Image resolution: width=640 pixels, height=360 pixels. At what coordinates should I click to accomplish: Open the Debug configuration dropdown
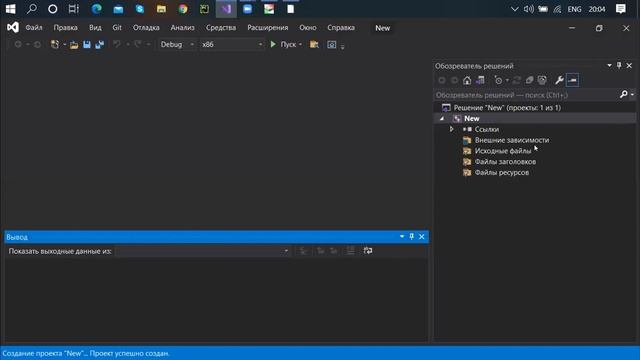pyautogui.click(x=176, y=44)
